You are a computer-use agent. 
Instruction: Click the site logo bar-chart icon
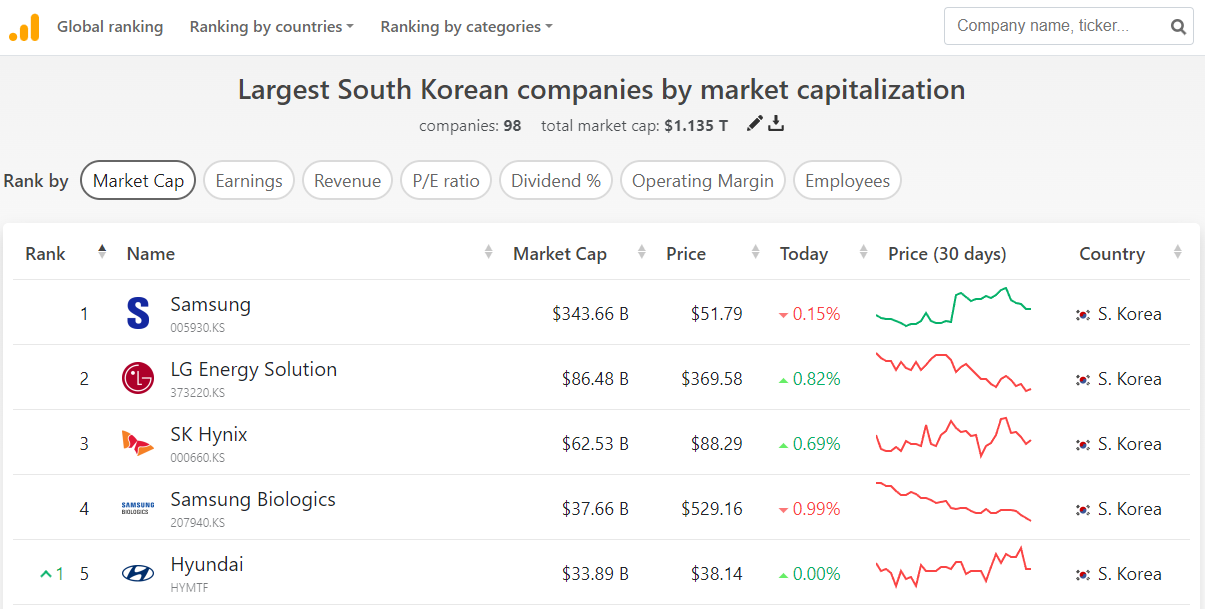(x=24, y=27)
